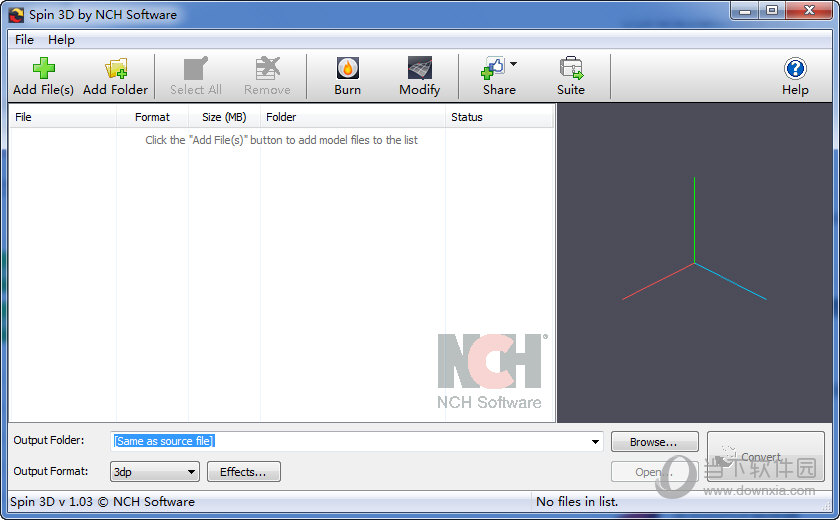Click the Browse... button
The width and height of the screenshot is (840, 520).
tap(654, 442)
